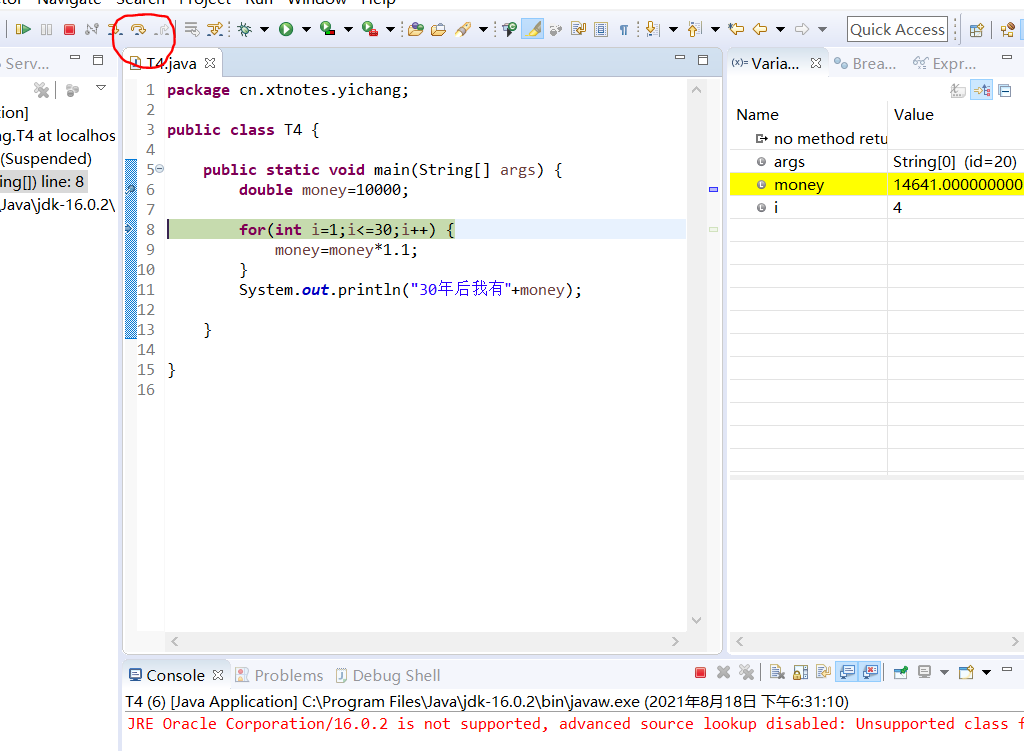The height and width of the screenshot is (751, 1024).
Task: Open the Servers panel view menu triangle
Action: tap(101, 88)
